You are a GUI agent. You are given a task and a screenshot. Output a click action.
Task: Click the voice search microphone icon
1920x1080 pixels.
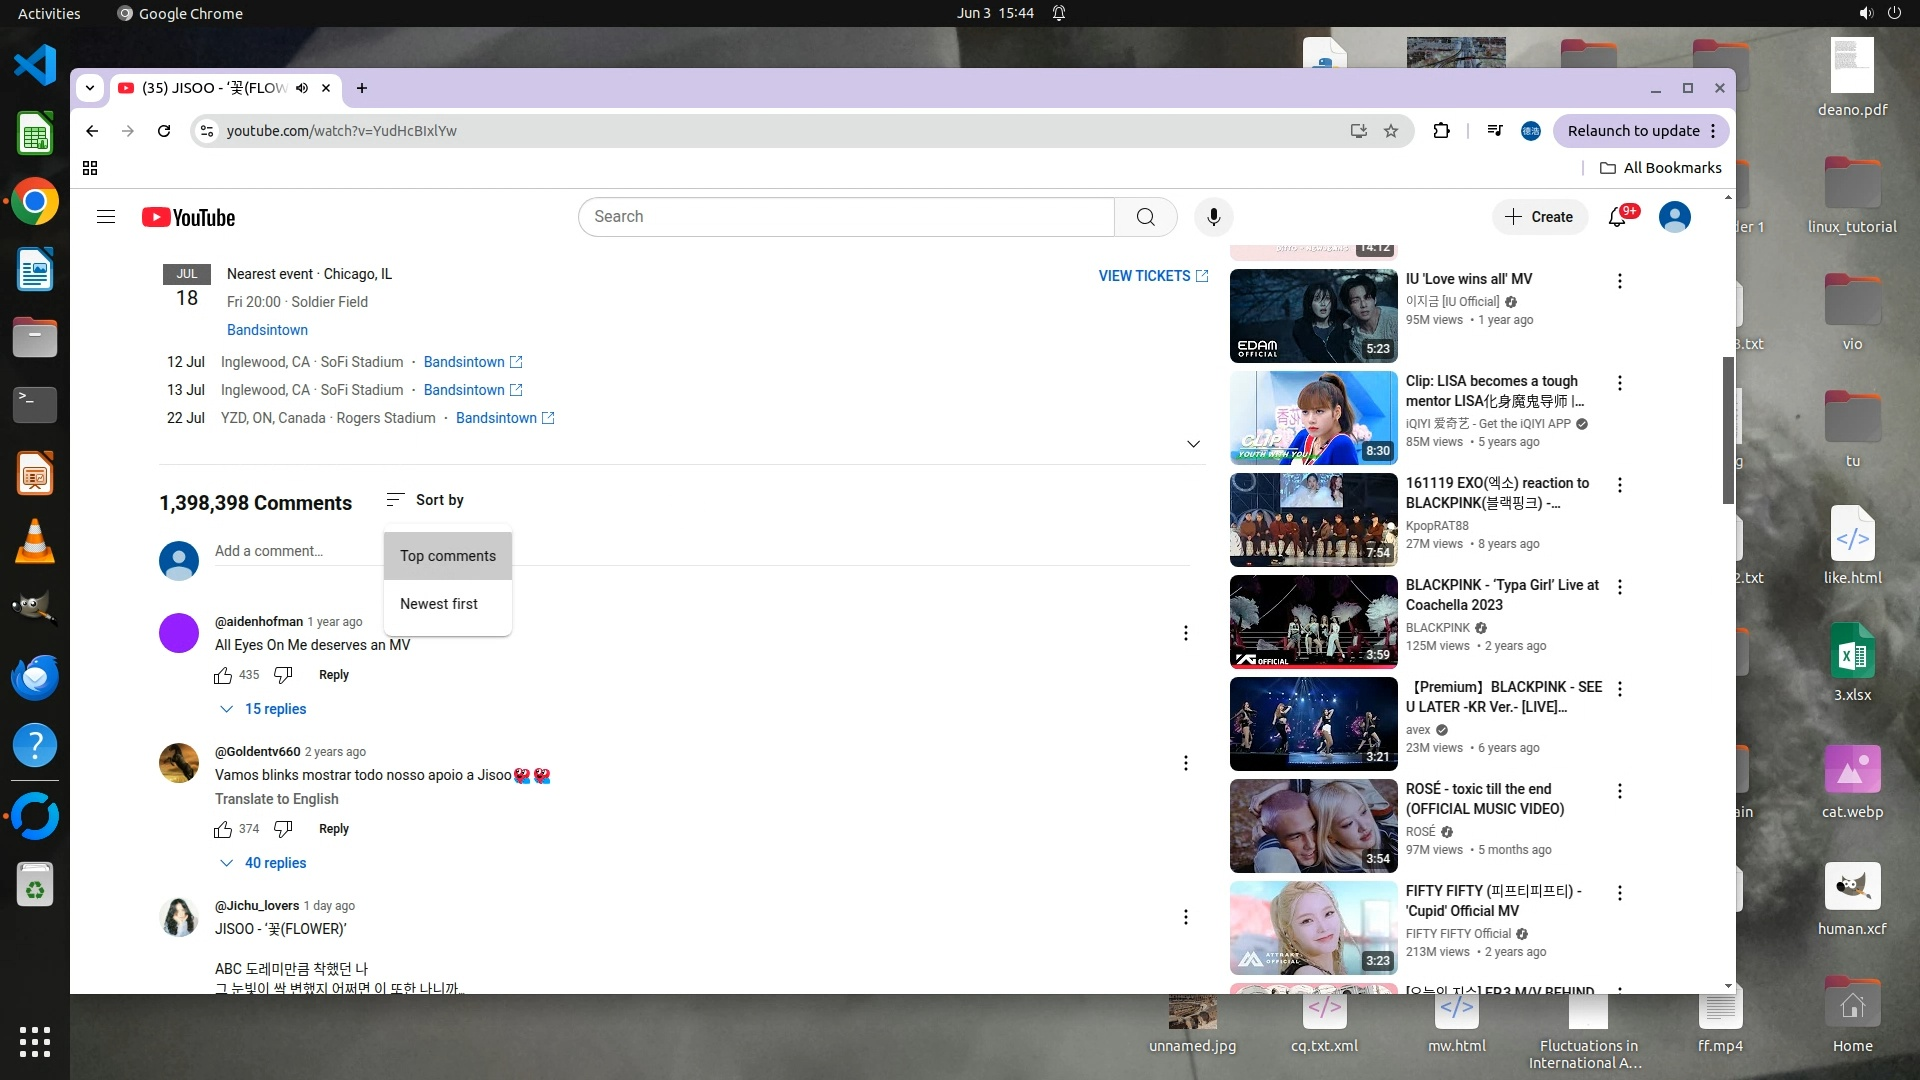click(x=1213, y=217)
